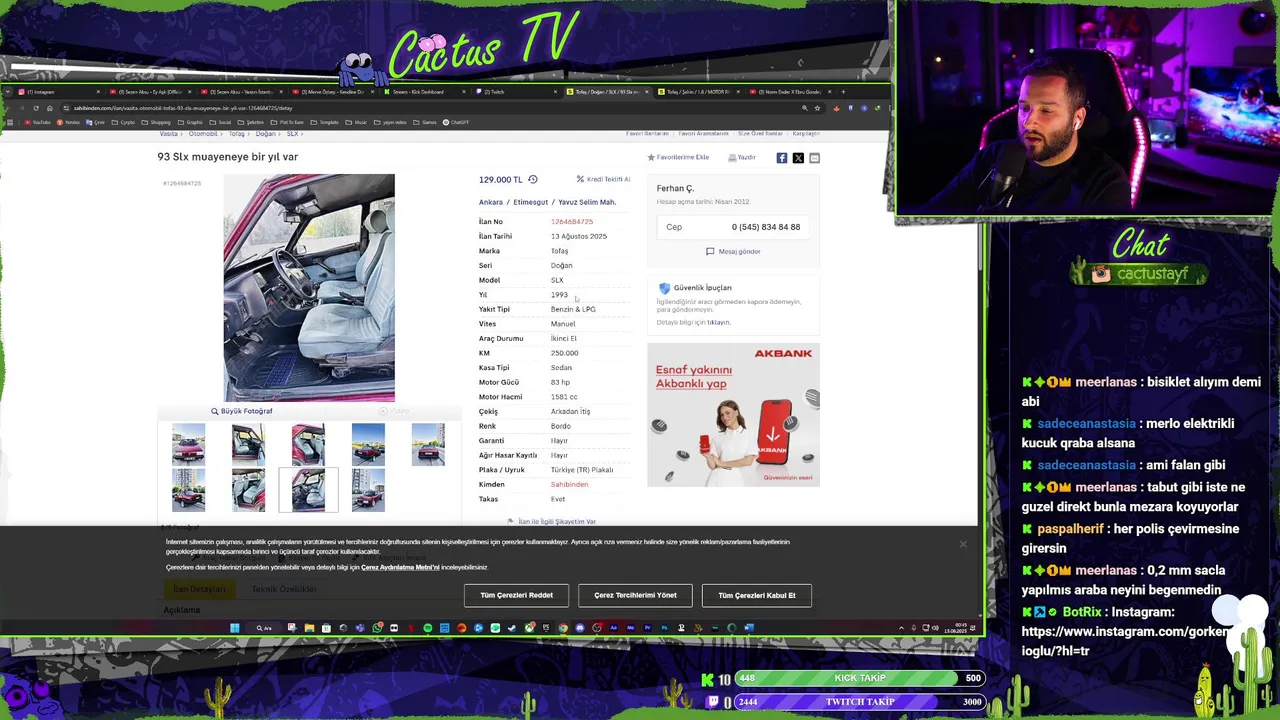Click Çerez Tercihlerimi Yönet button
1280x720 pixels.
(x=635, y=595)
